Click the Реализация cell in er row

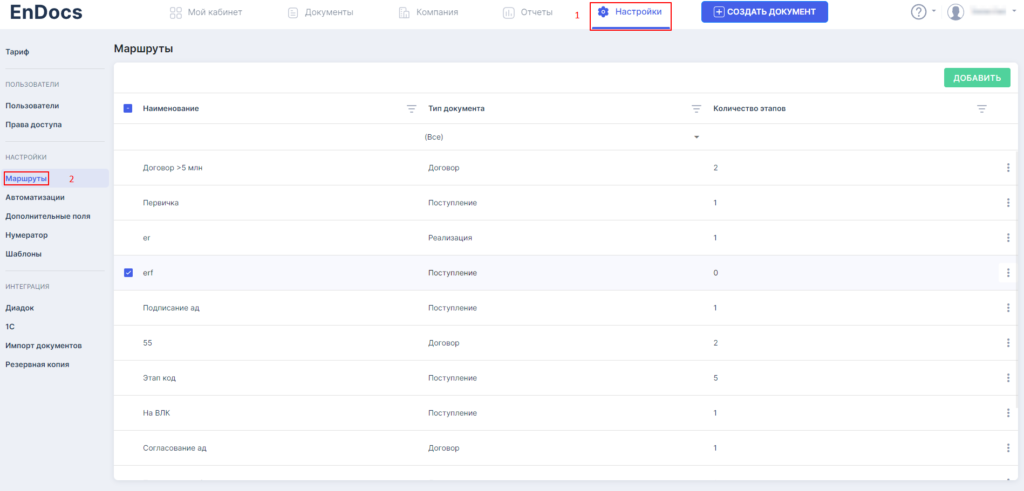pyautogui.click(x=450, y=238)
